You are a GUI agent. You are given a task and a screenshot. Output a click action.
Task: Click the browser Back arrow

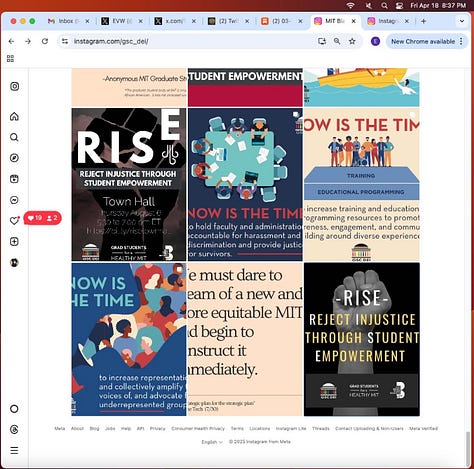click(x=11, y=41)
